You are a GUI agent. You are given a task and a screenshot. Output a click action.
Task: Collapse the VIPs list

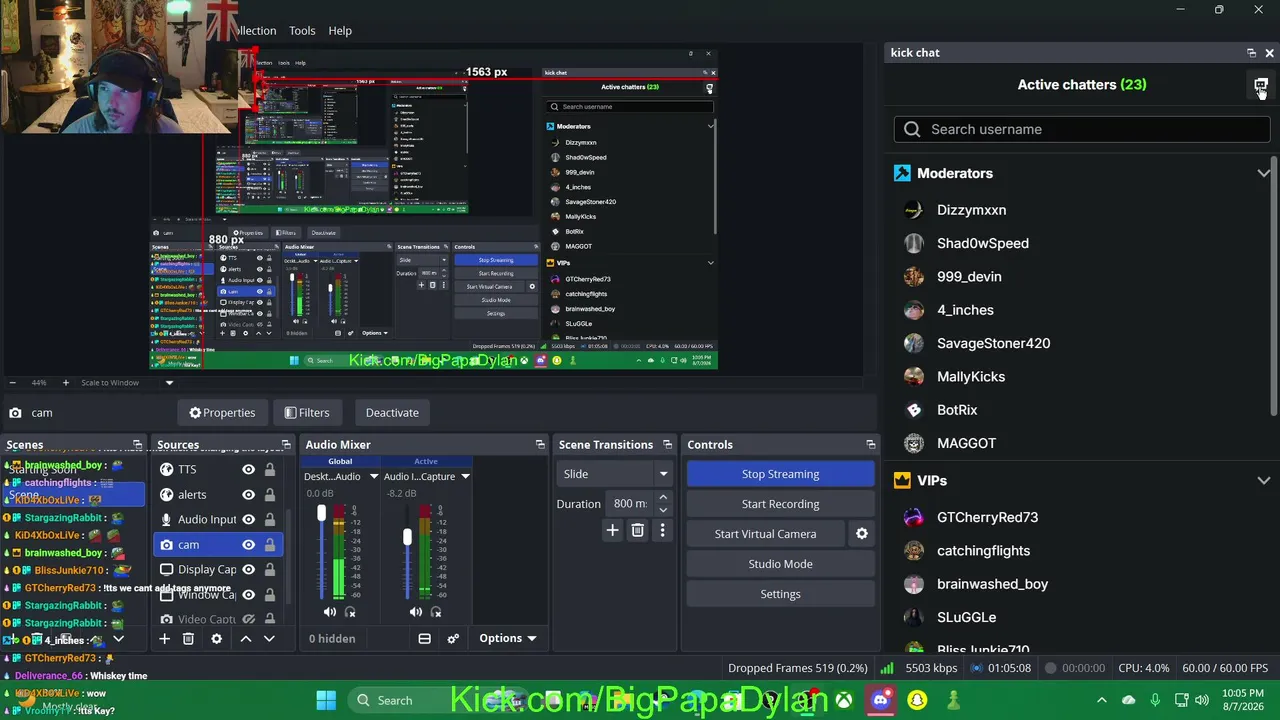tap(1264, 481)
